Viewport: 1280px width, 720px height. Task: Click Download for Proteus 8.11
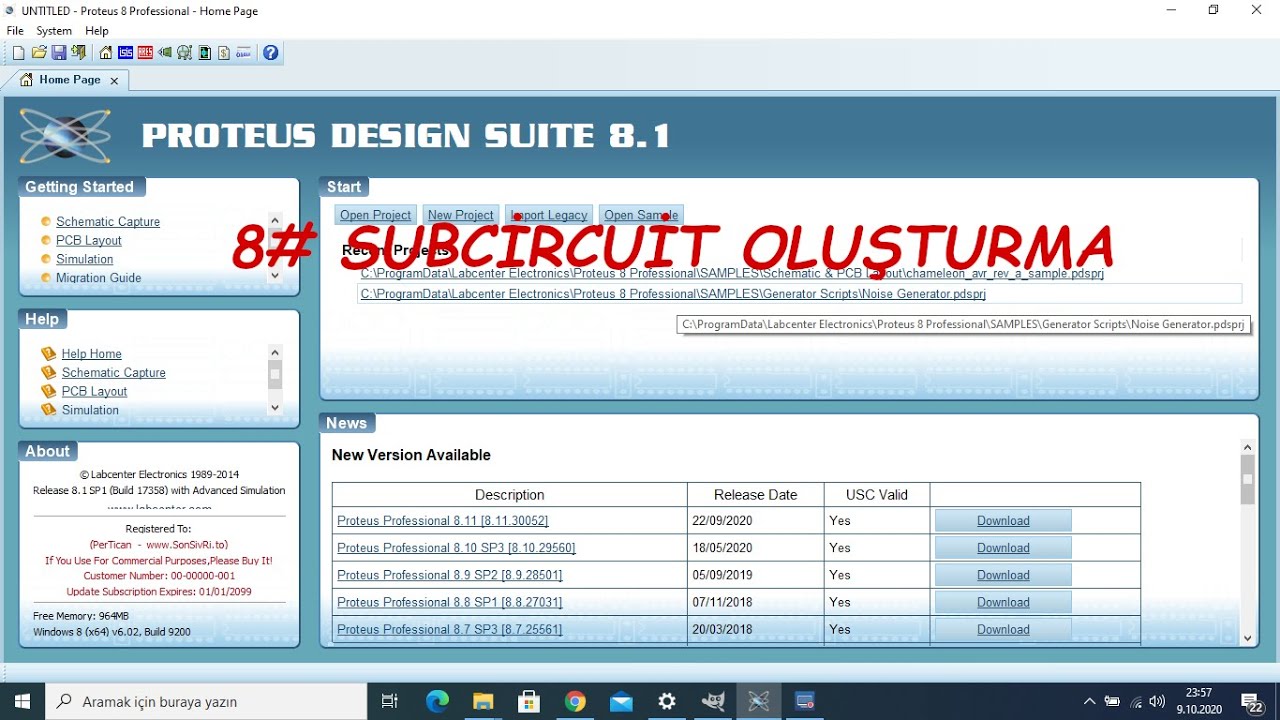click(x=1003, y=521)
